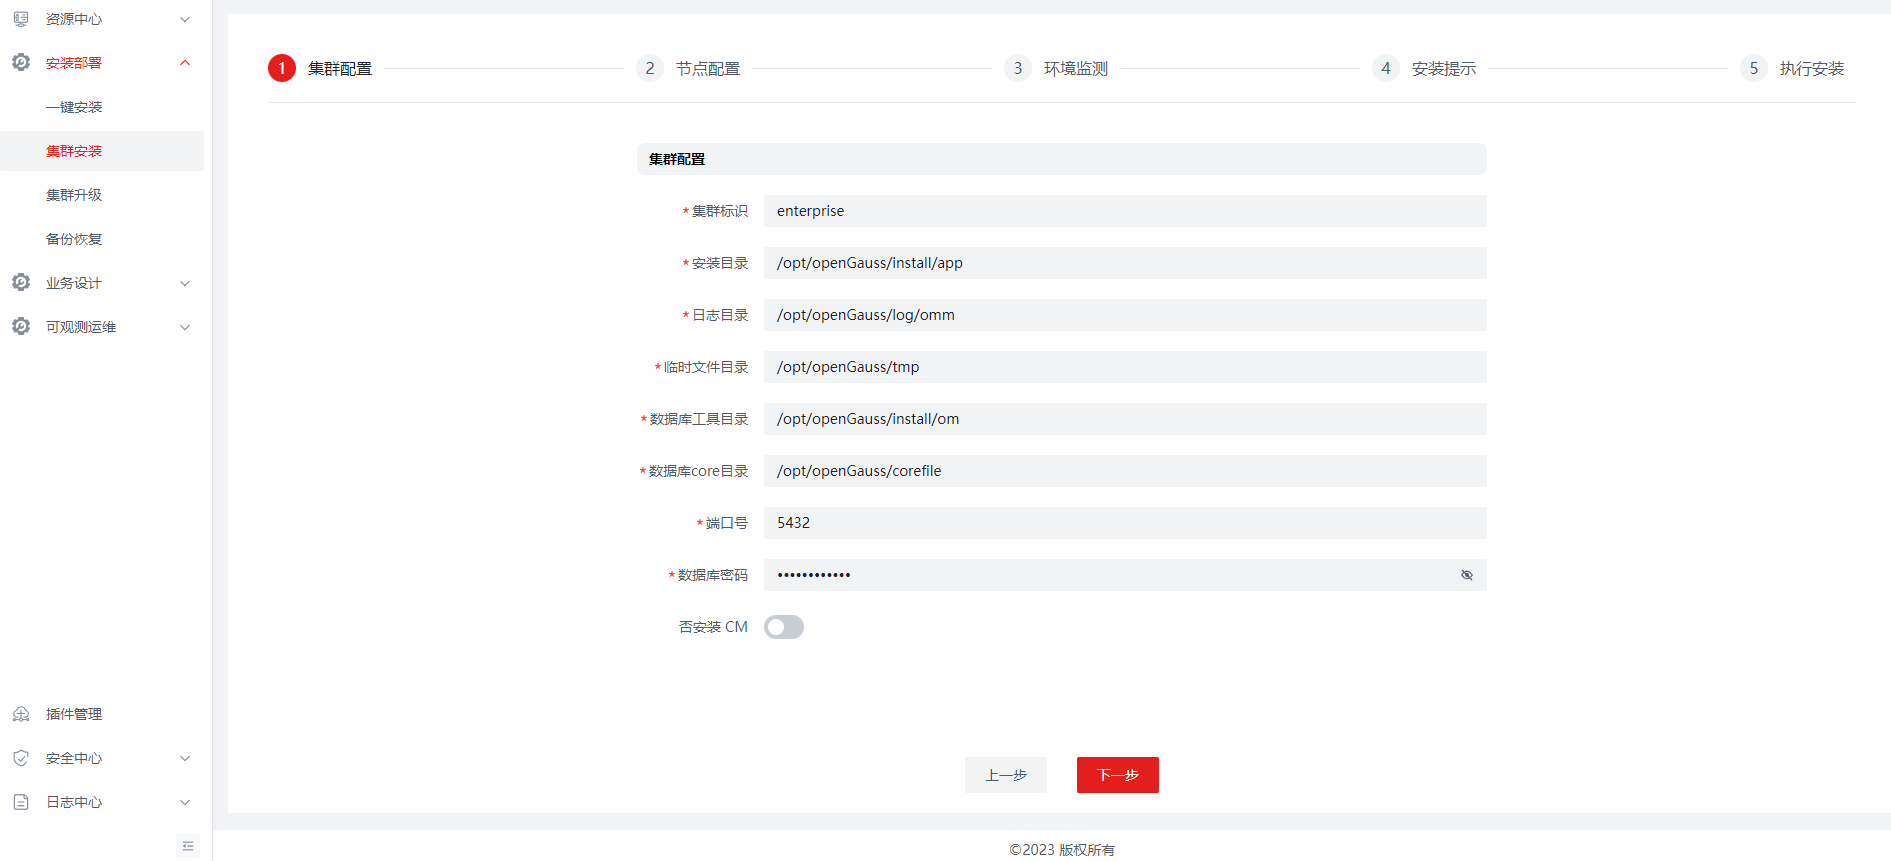Viewport: 1891px width, 861px height.
Task: Select step 2 节点配置 in the wizard
Action: [x=689, y=68]
